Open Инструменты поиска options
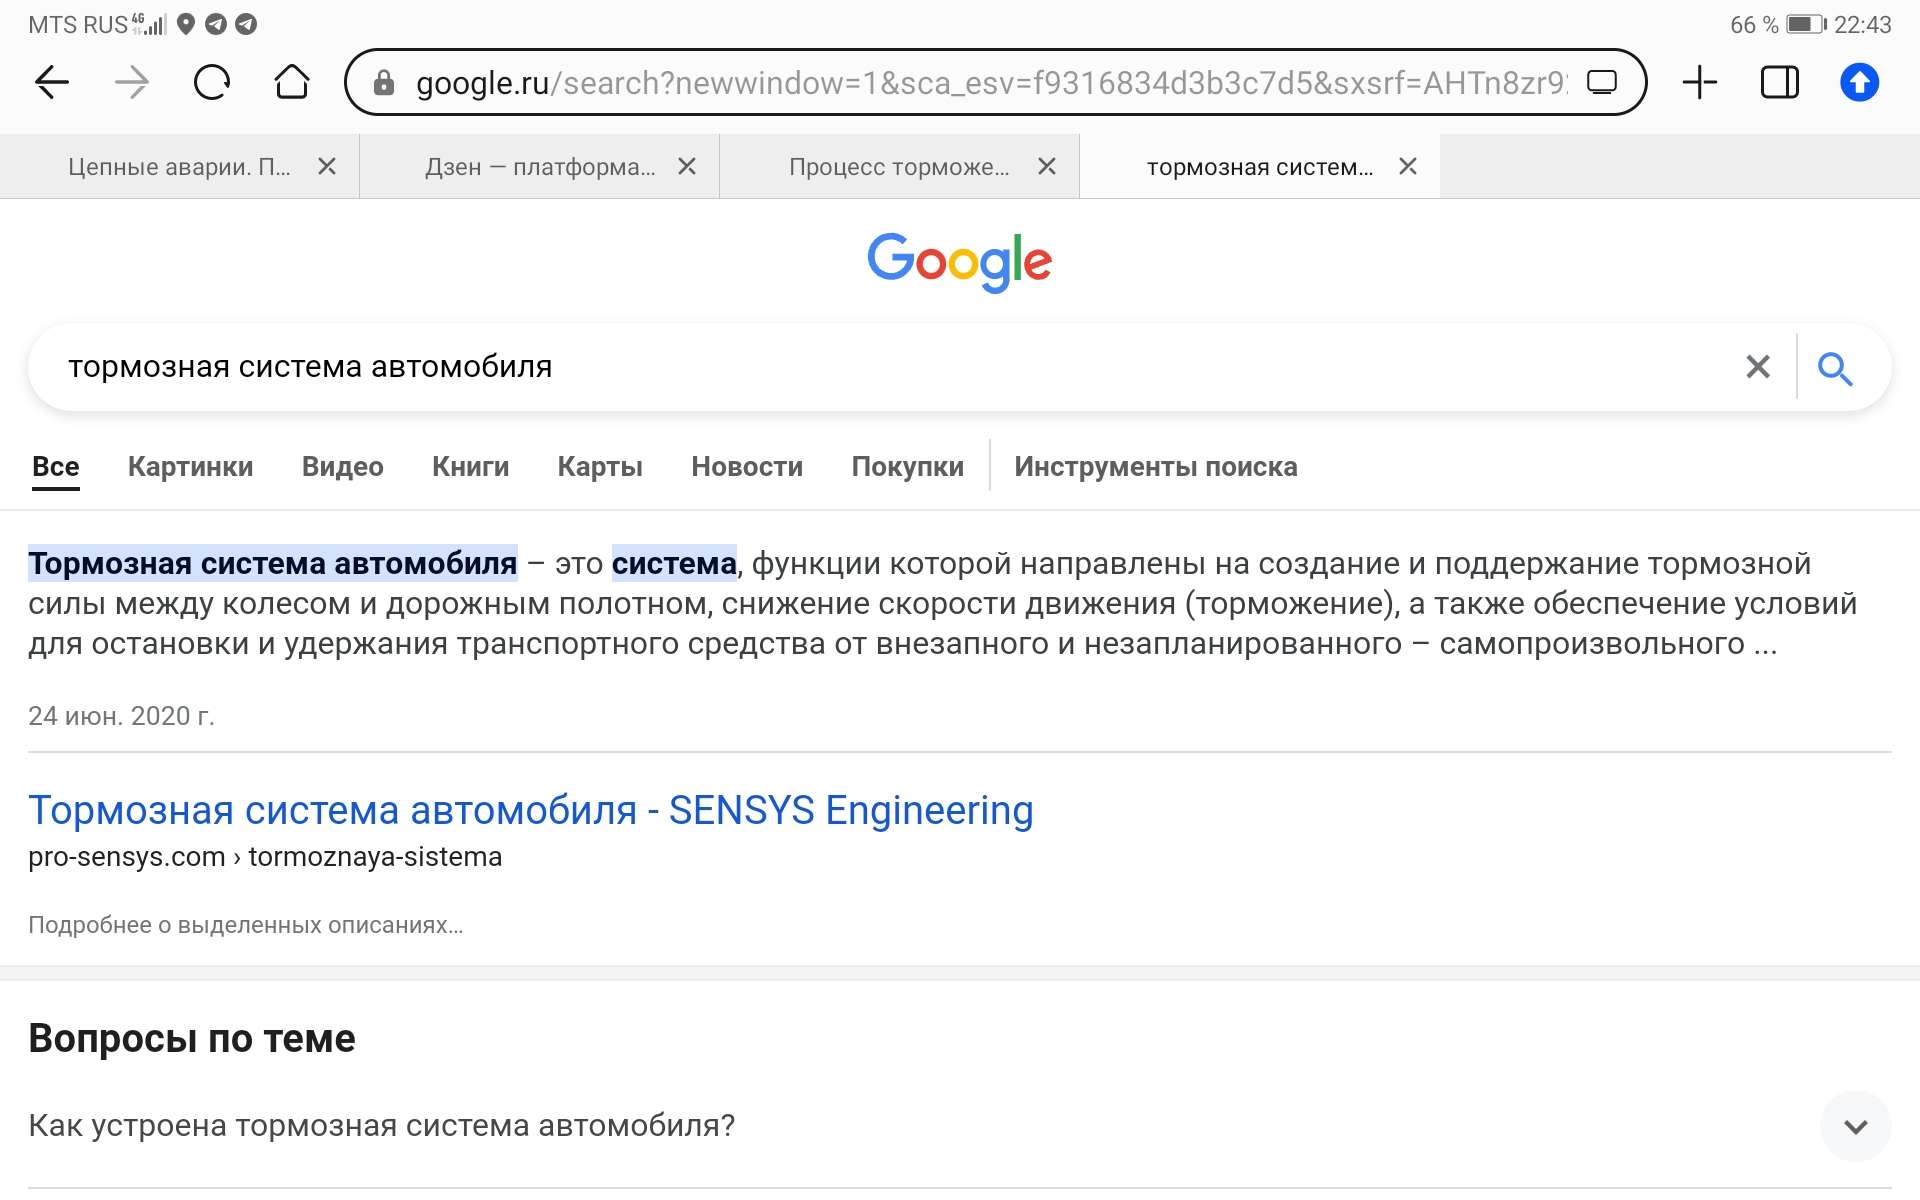Image resolution: width=1920 pixels, height=1200 pixels. pos(1155,467)
